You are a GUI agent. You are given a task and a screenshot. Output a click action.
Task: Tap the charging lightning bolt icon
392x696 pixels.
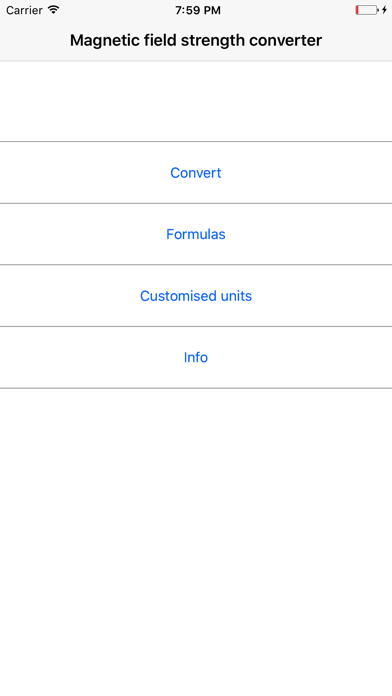[x=384, y=10]
